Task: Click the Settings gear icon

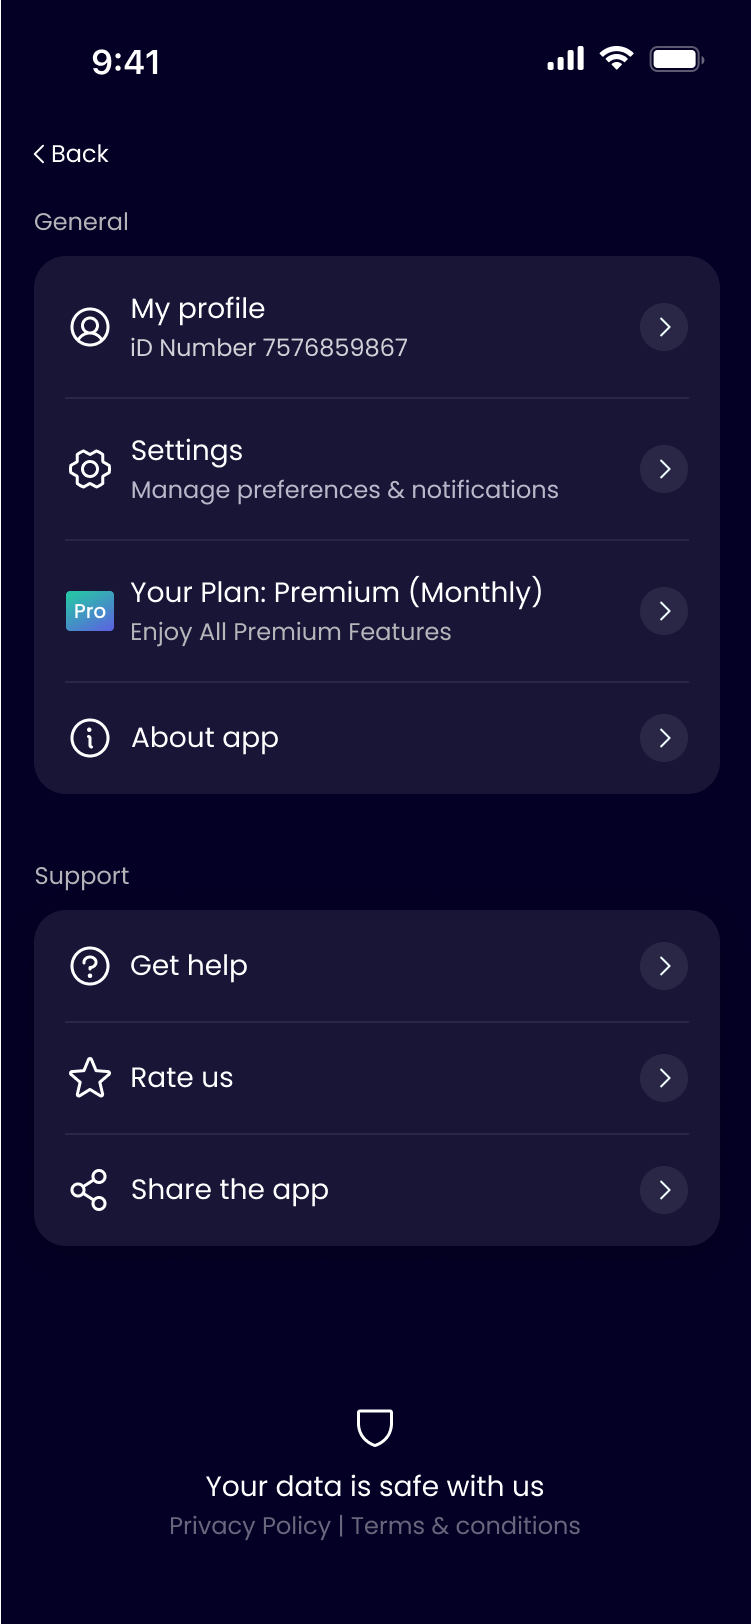Action: [x=90, y=469]
